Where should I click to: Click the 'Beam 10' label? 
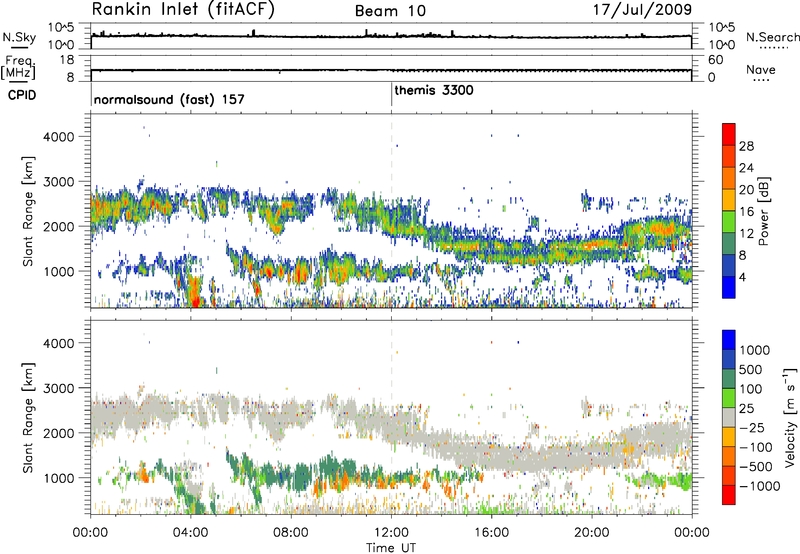point(390,11)
